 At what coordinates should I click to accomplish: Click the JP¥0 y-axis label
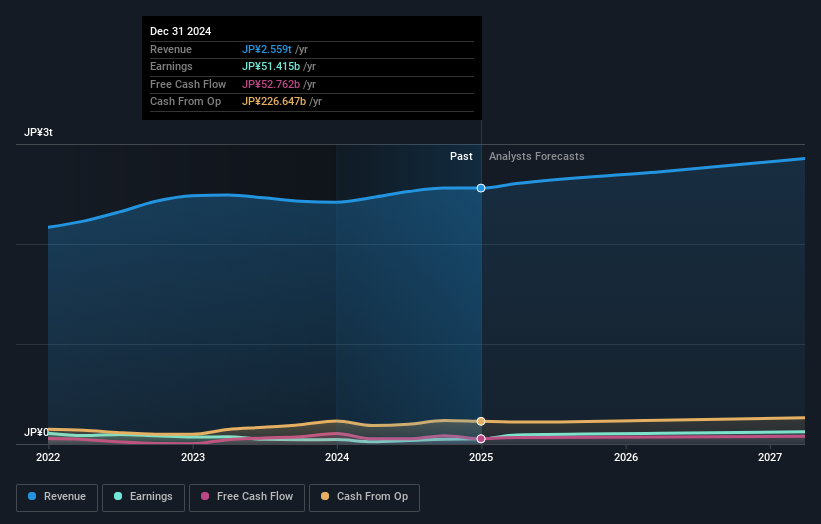[x=36, y=432]
